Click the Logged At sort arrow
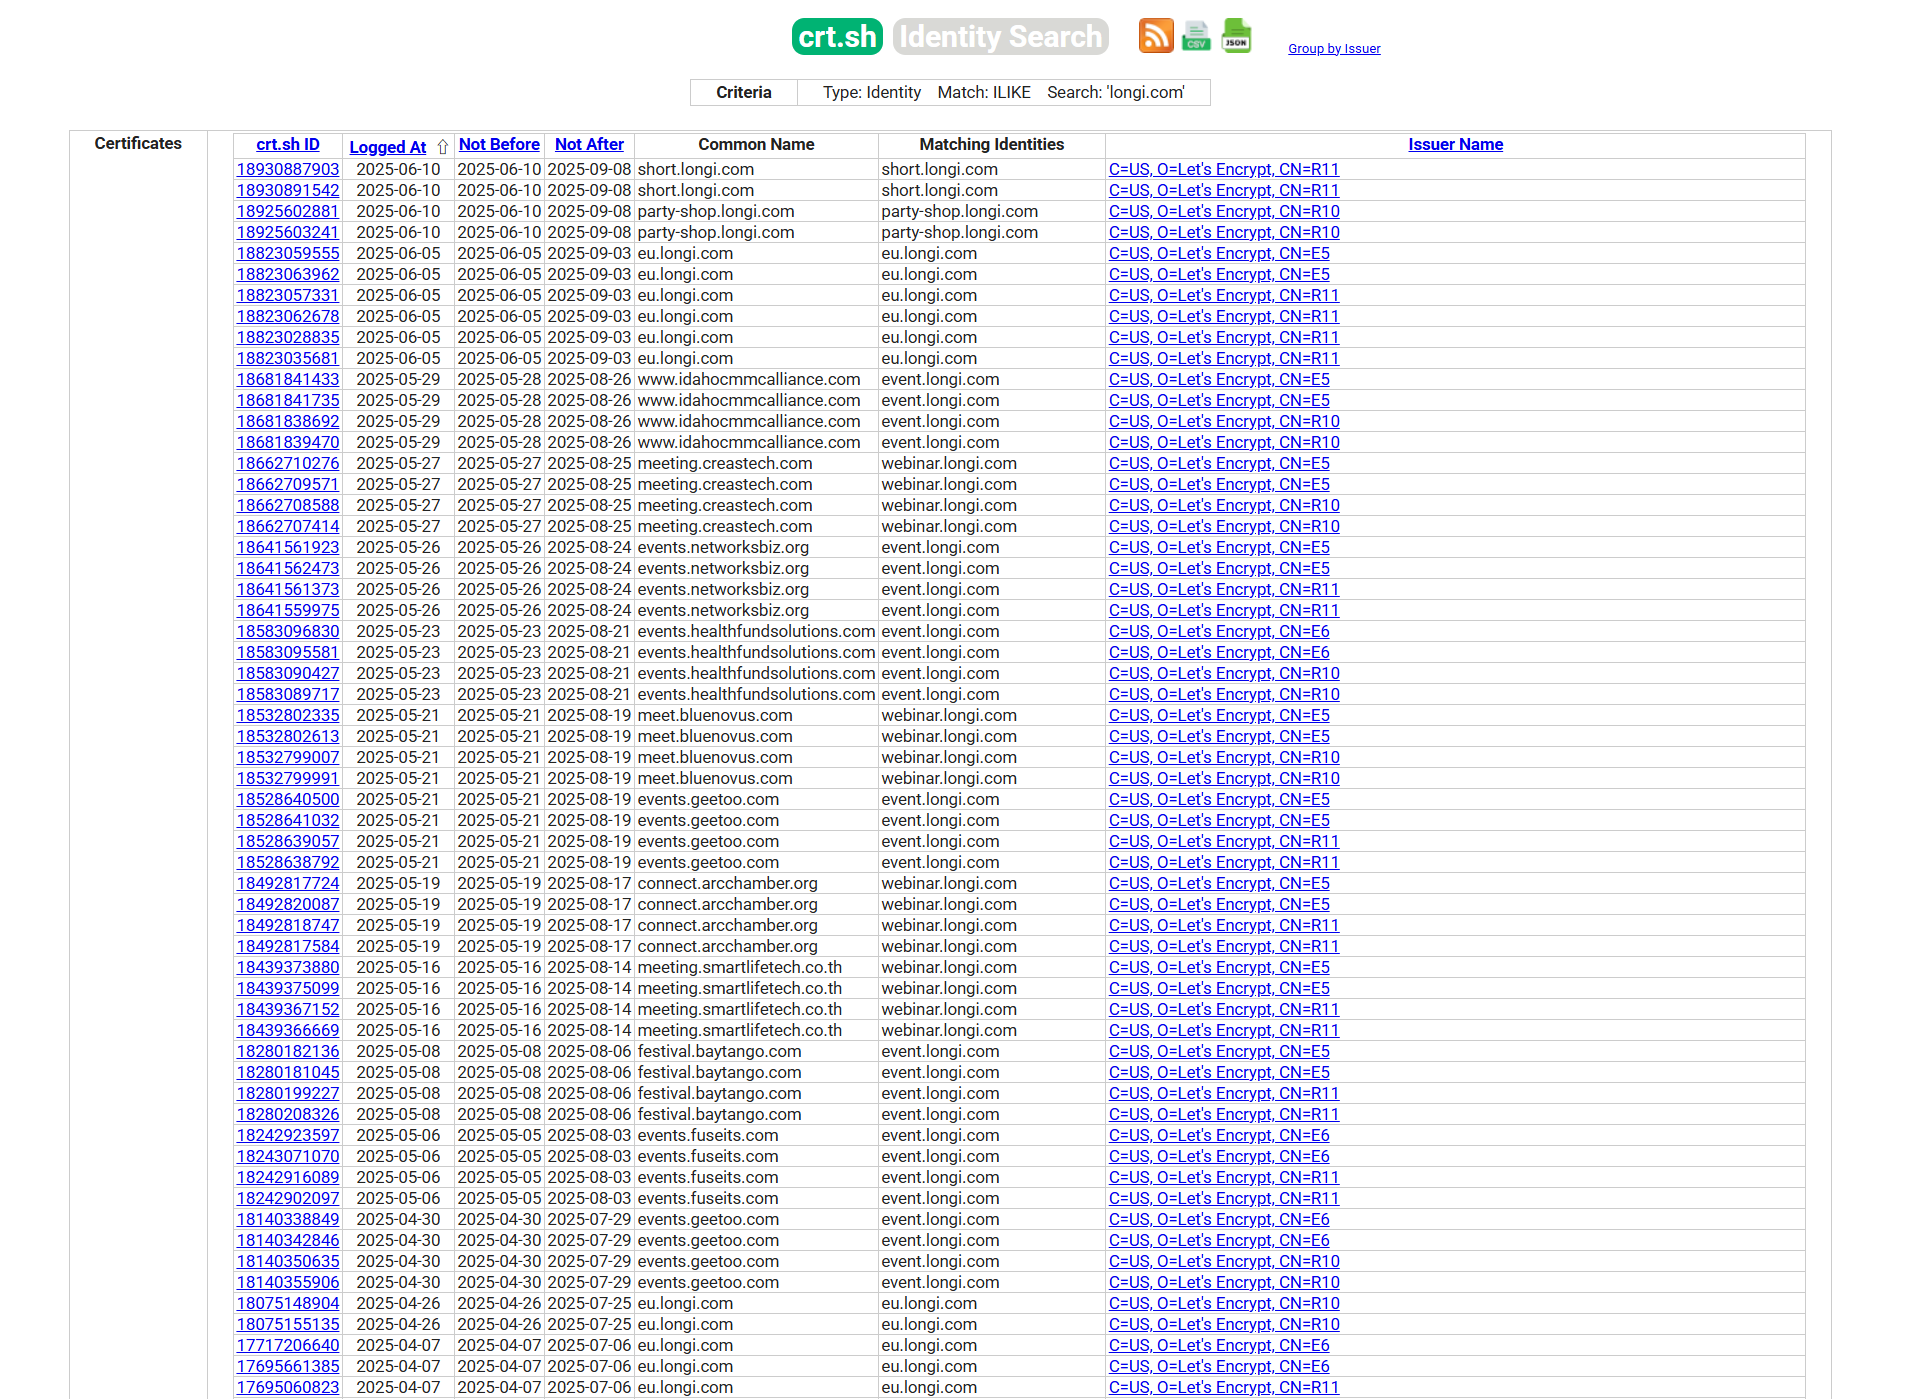This screenshot has width=1927, height=1399. 443,147
